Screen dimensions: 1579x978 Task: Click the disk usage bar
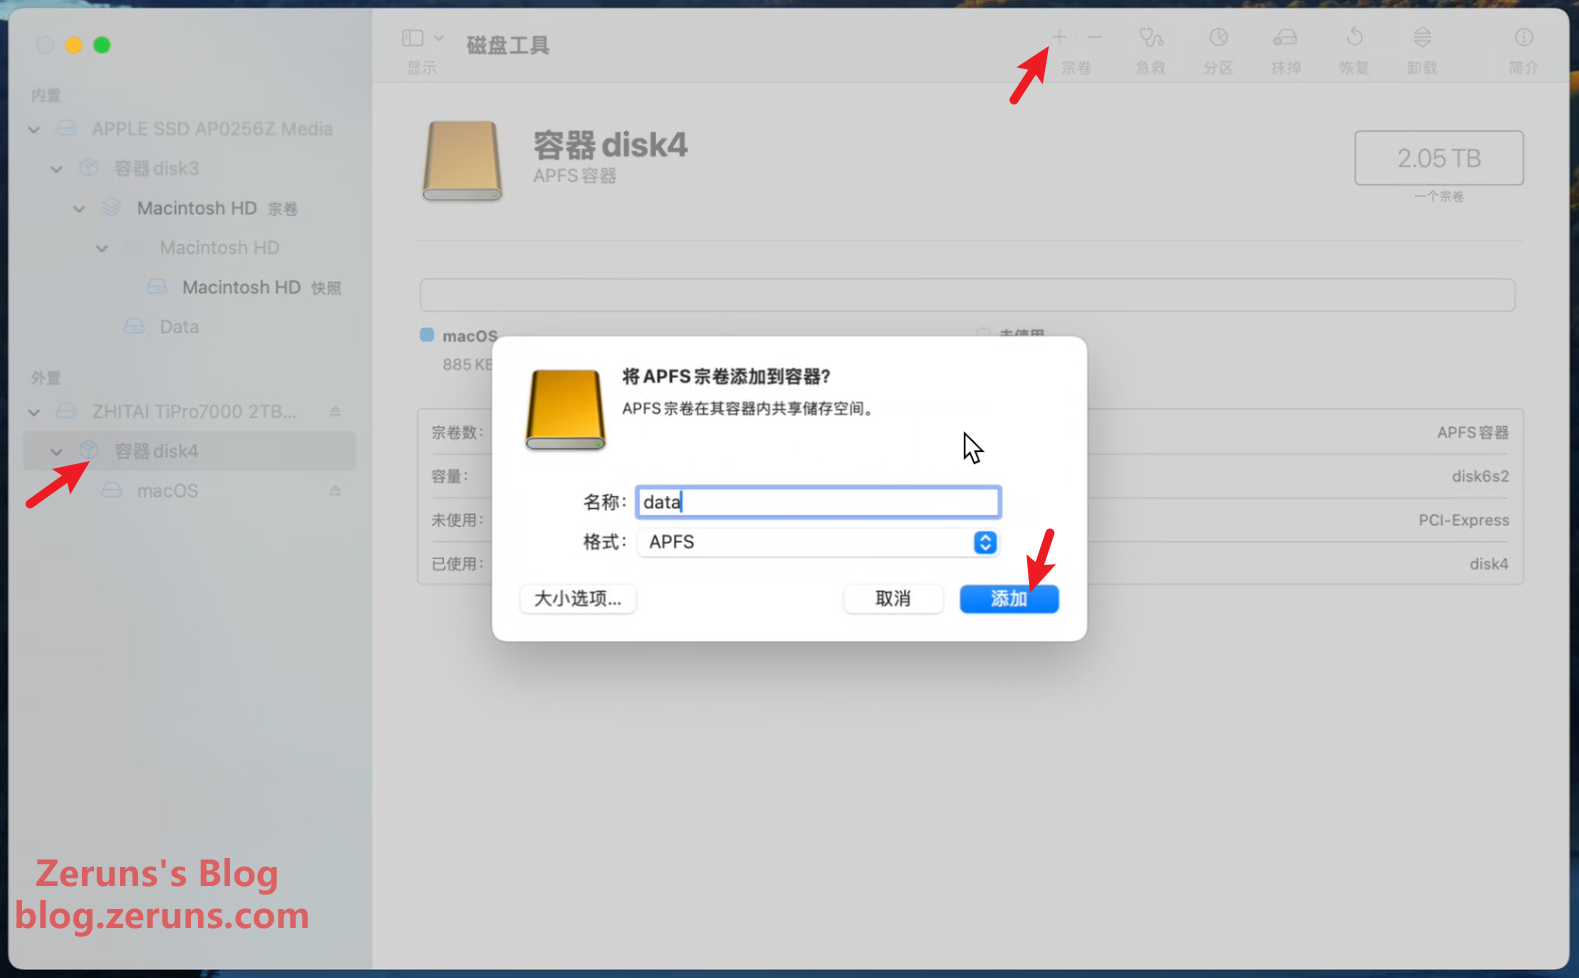point(967,295)
